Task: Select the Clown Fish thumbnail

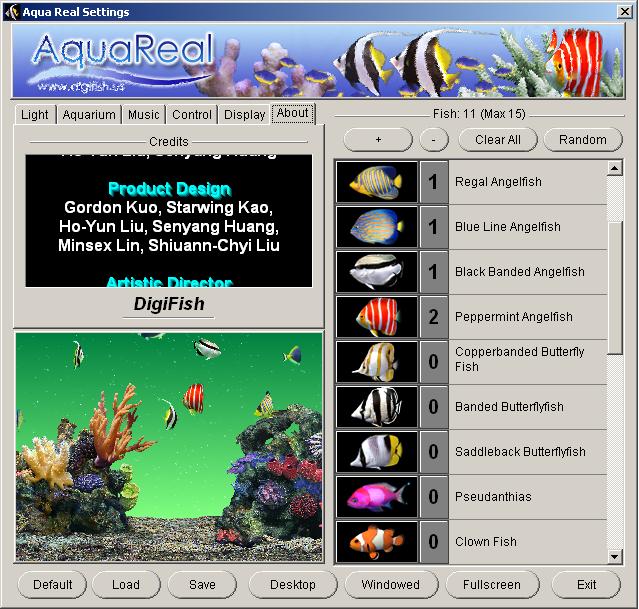Action: (377, 542)
